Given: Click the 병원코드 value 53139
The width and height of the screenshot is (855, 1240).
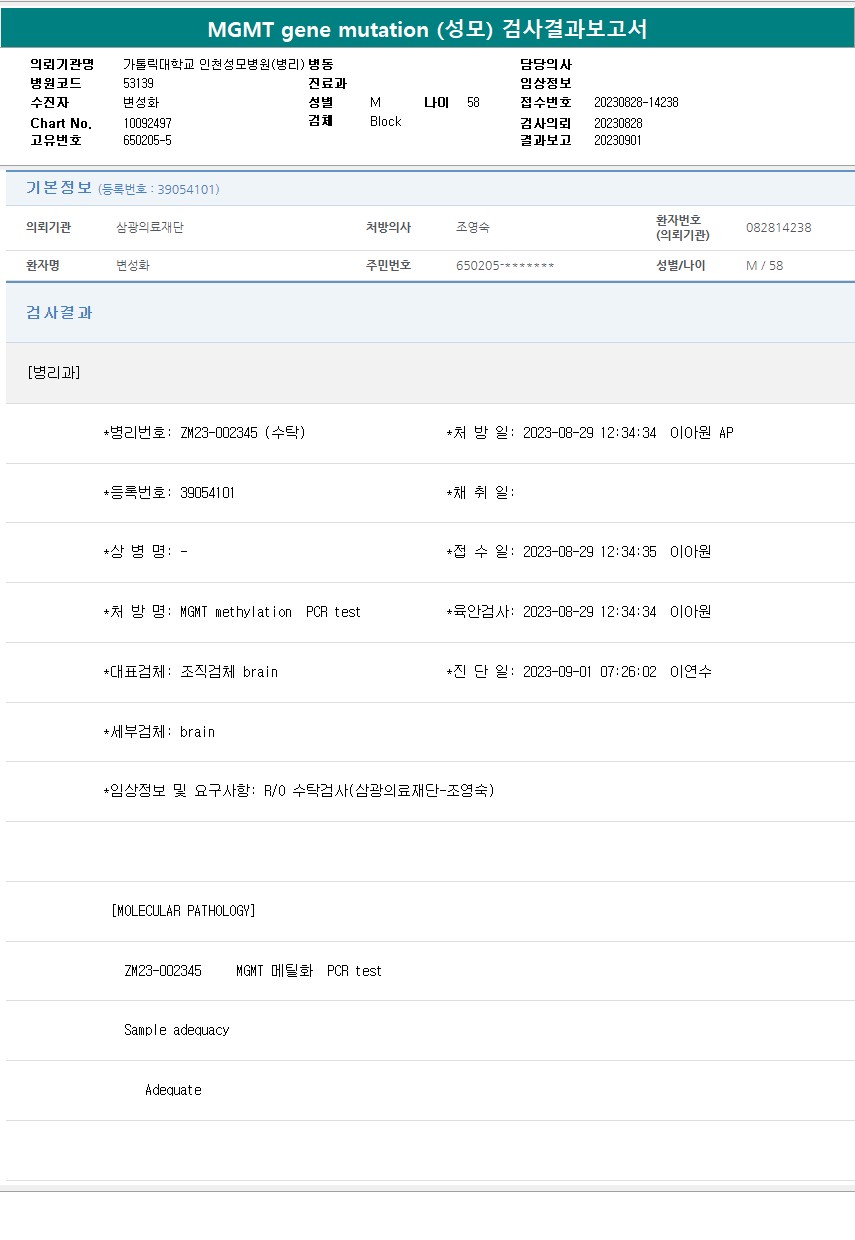Looking at the screenshot, I should coord(138,83).
